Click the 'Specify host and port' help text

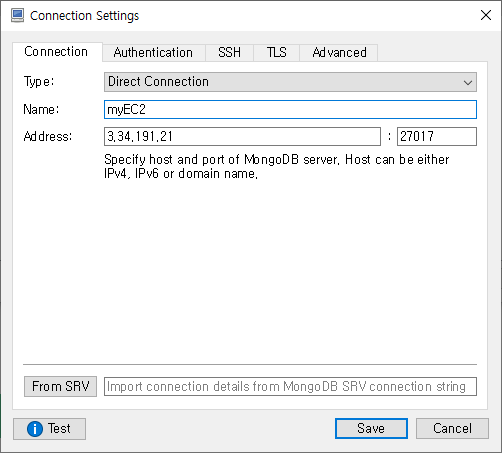click(277, 166)
